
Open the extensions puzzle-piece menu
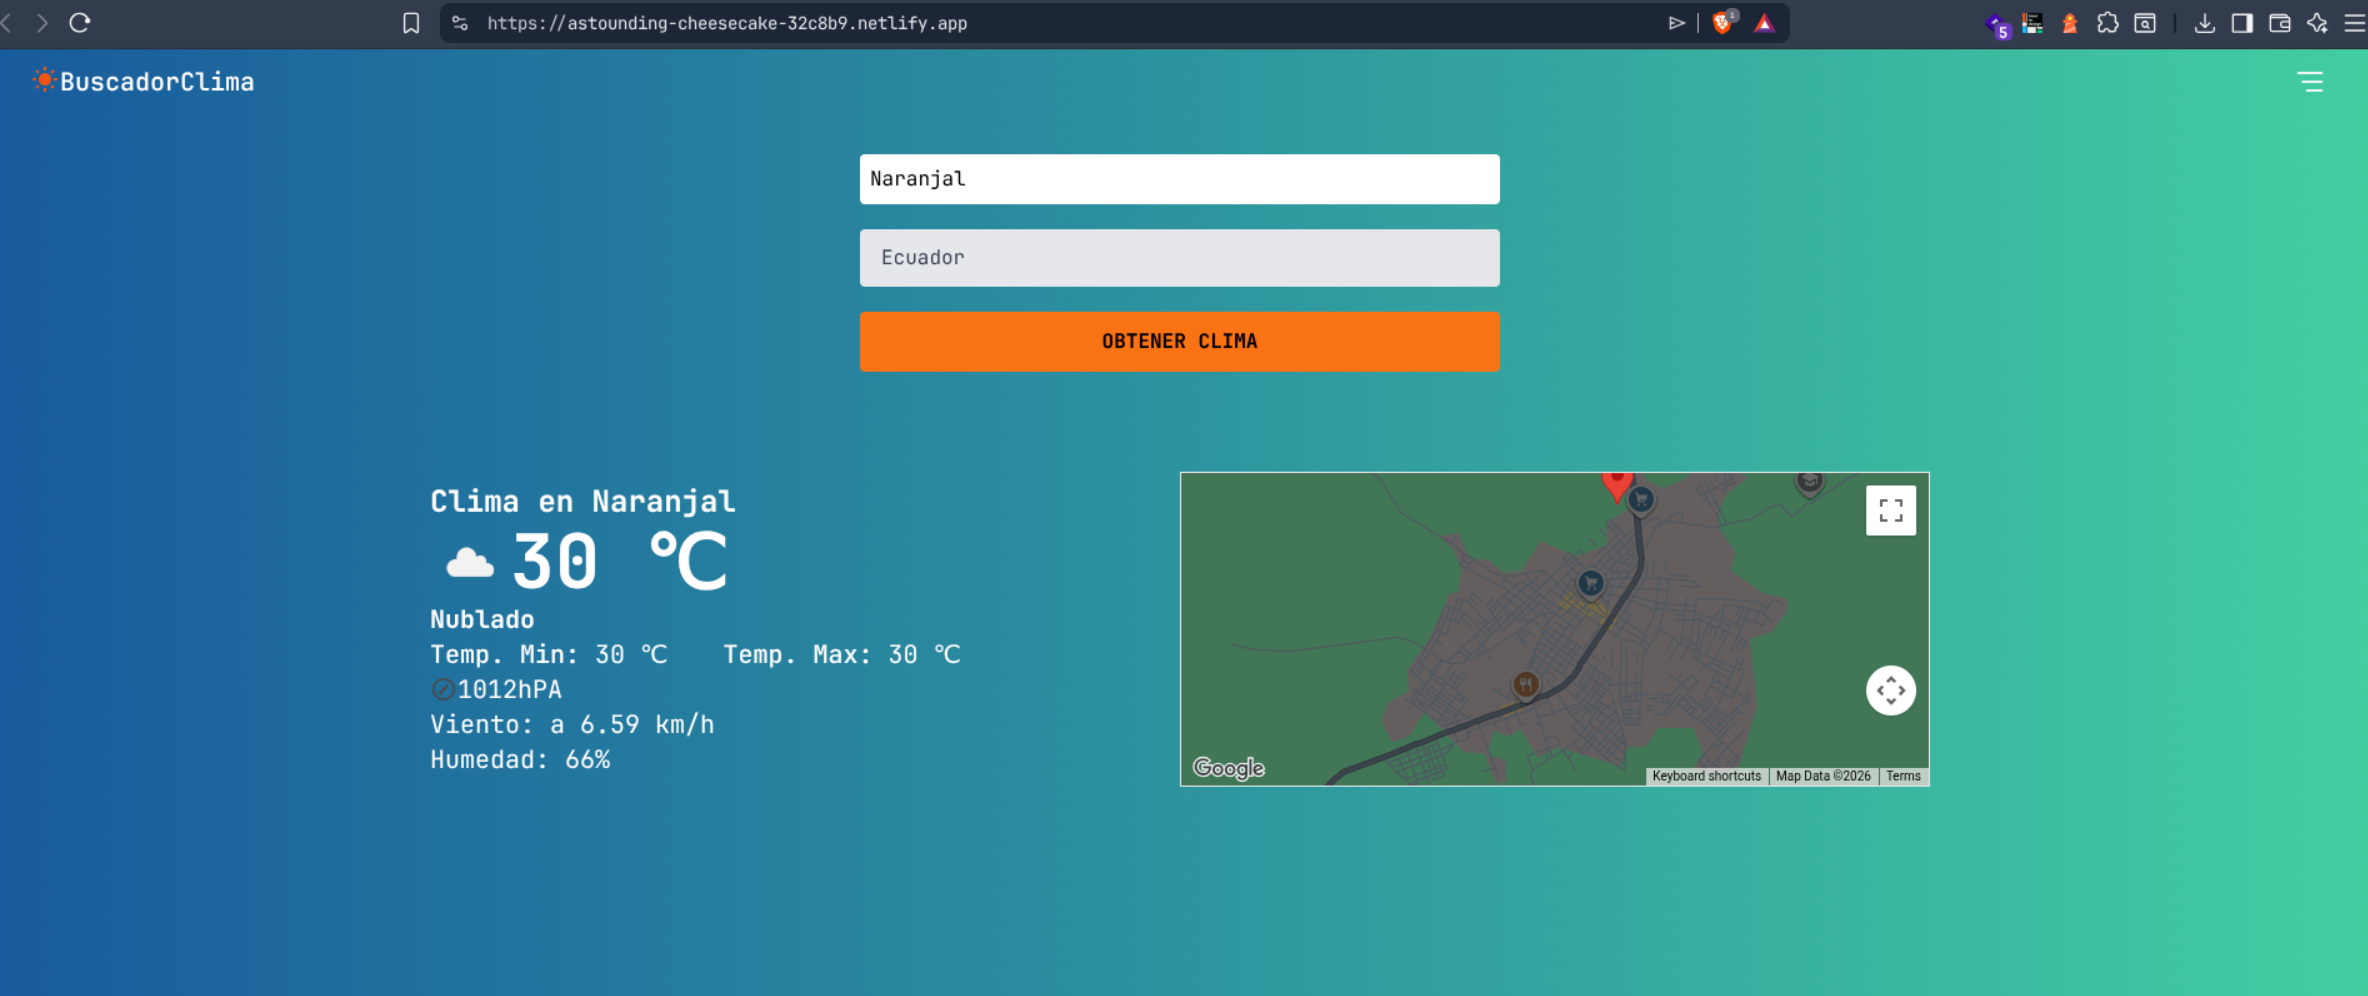[2107, 23]
